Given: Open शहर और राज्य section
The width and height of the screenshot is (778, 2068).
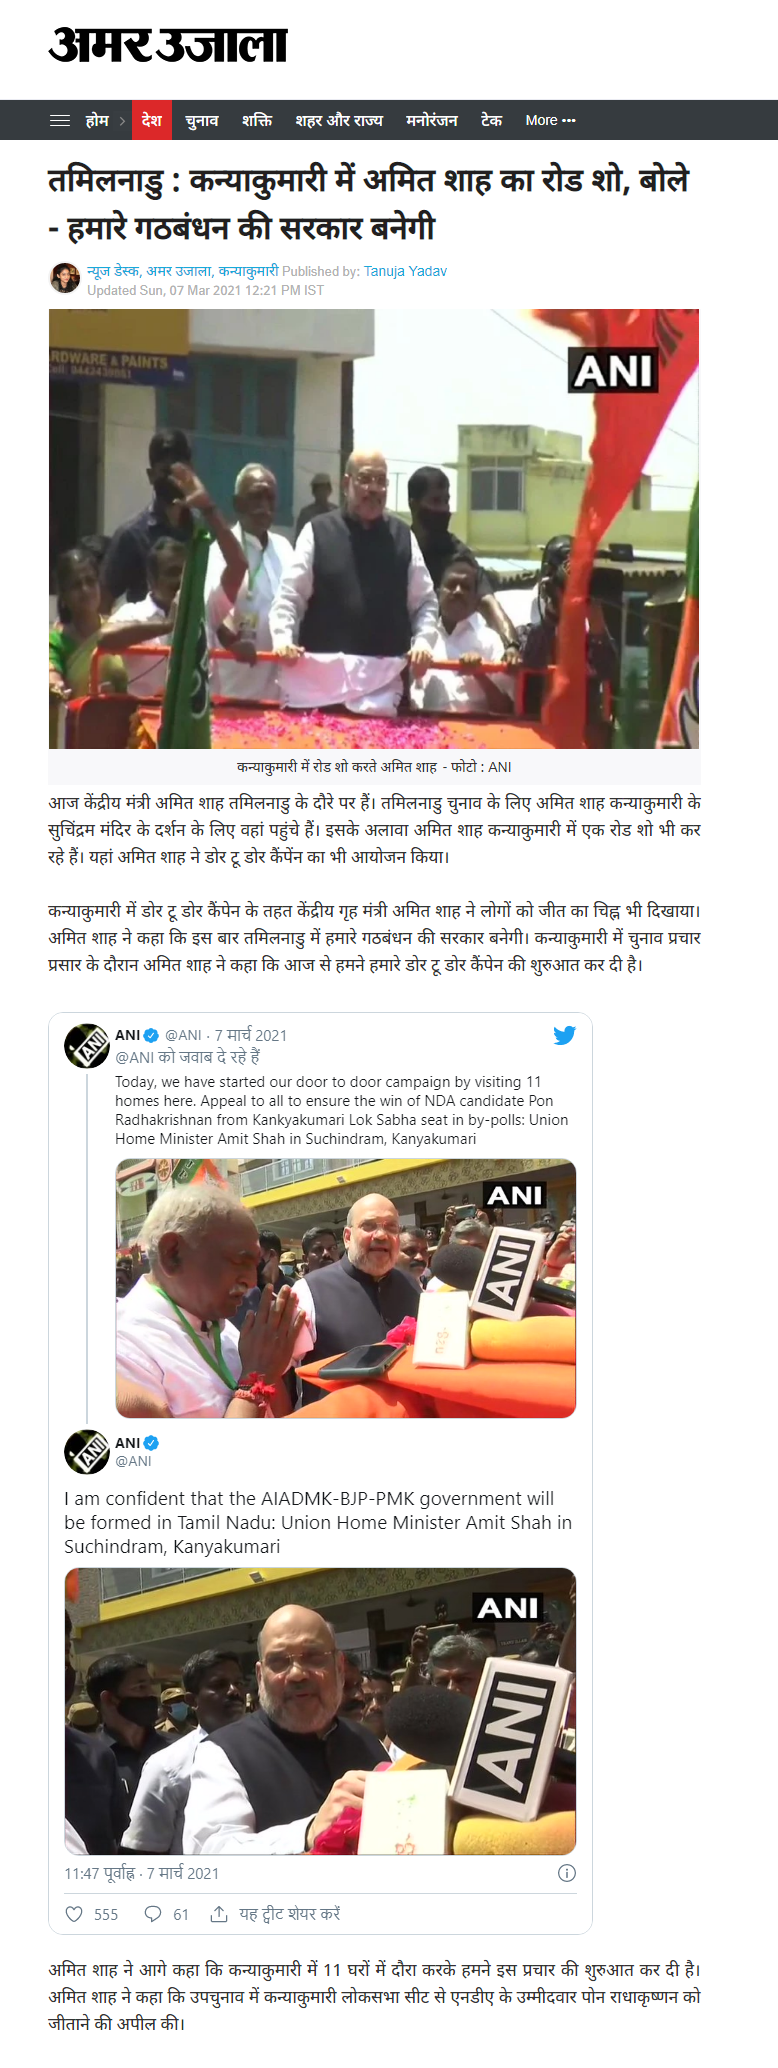Looking at the screenshot, I should [x=339, y=120].
